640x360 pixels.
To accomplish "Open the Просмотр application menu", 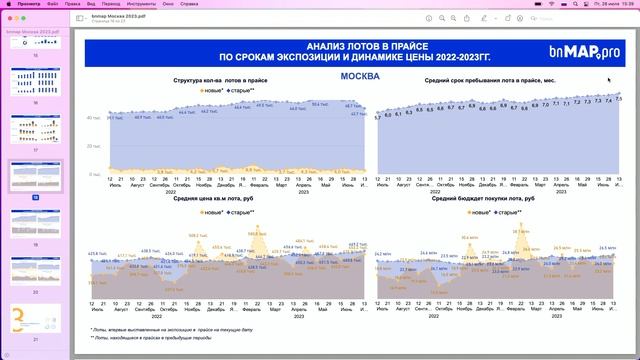I will 29,4.
